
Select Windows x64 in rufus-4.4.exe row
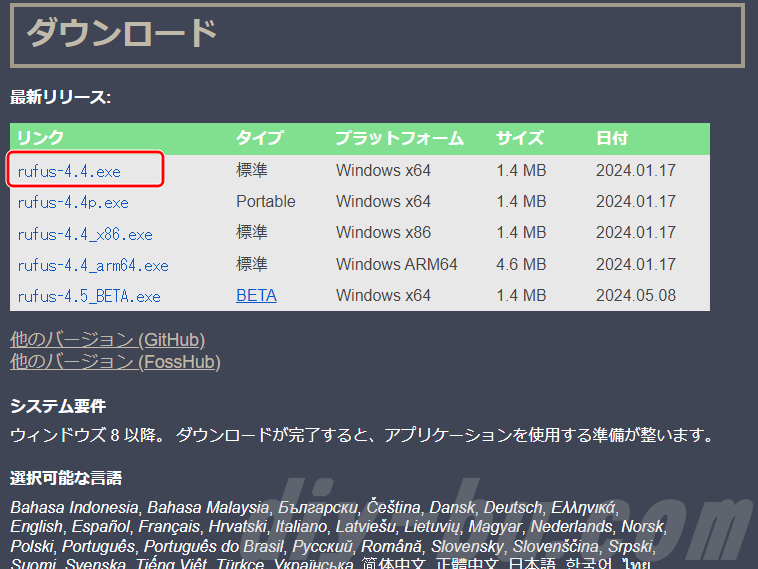pyautogui.click(x=383, y=170)
